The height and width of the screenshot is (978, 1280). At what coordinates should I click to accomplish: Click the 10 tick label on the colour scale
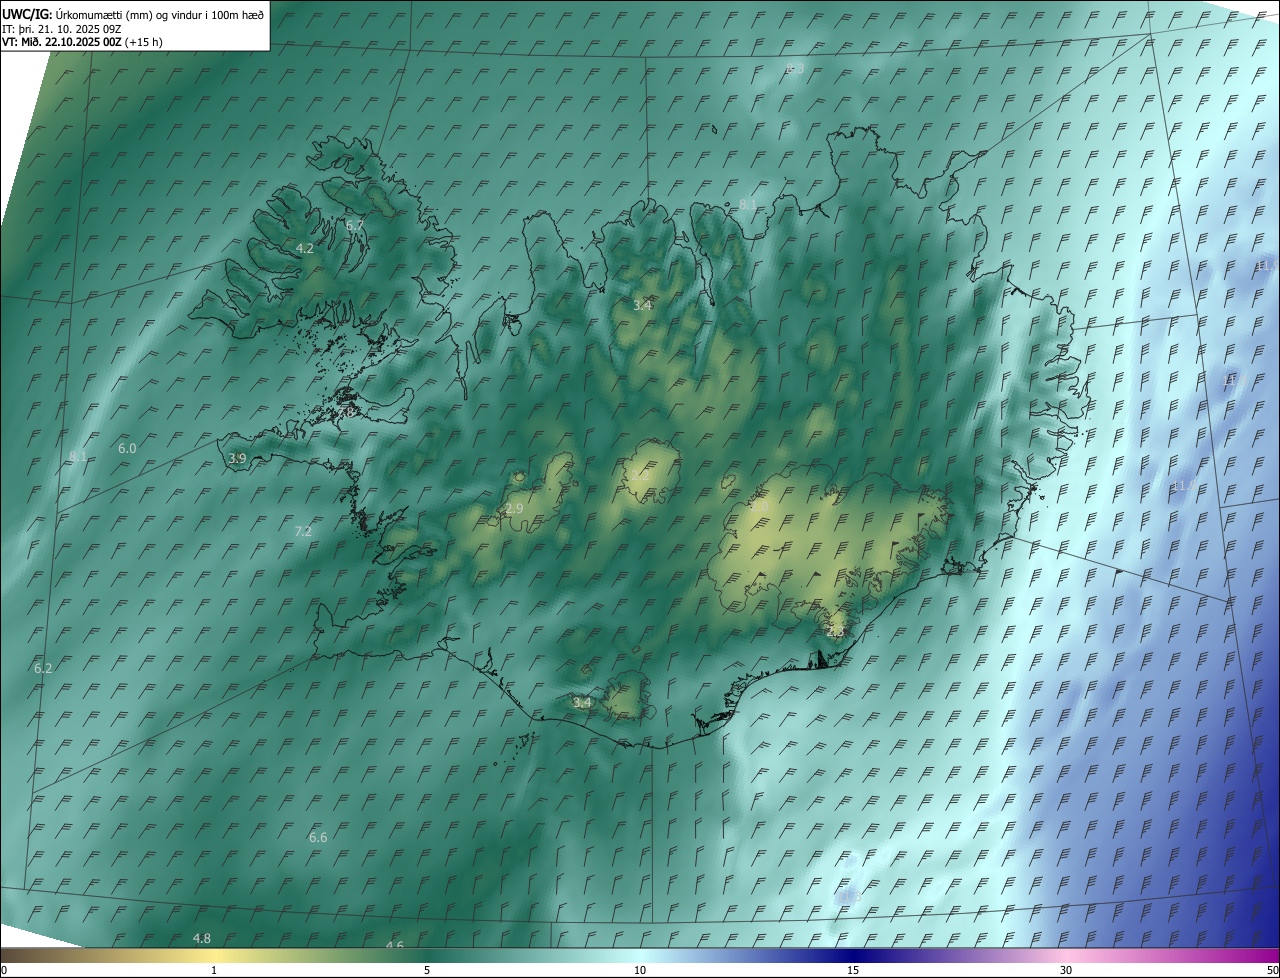coord(640,970)
